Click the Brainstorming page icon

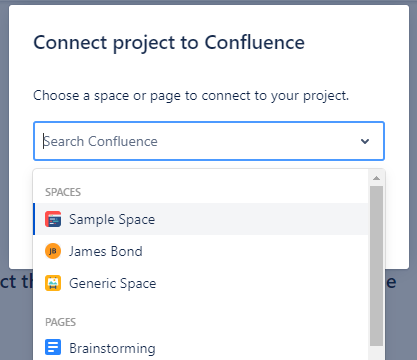53,347
